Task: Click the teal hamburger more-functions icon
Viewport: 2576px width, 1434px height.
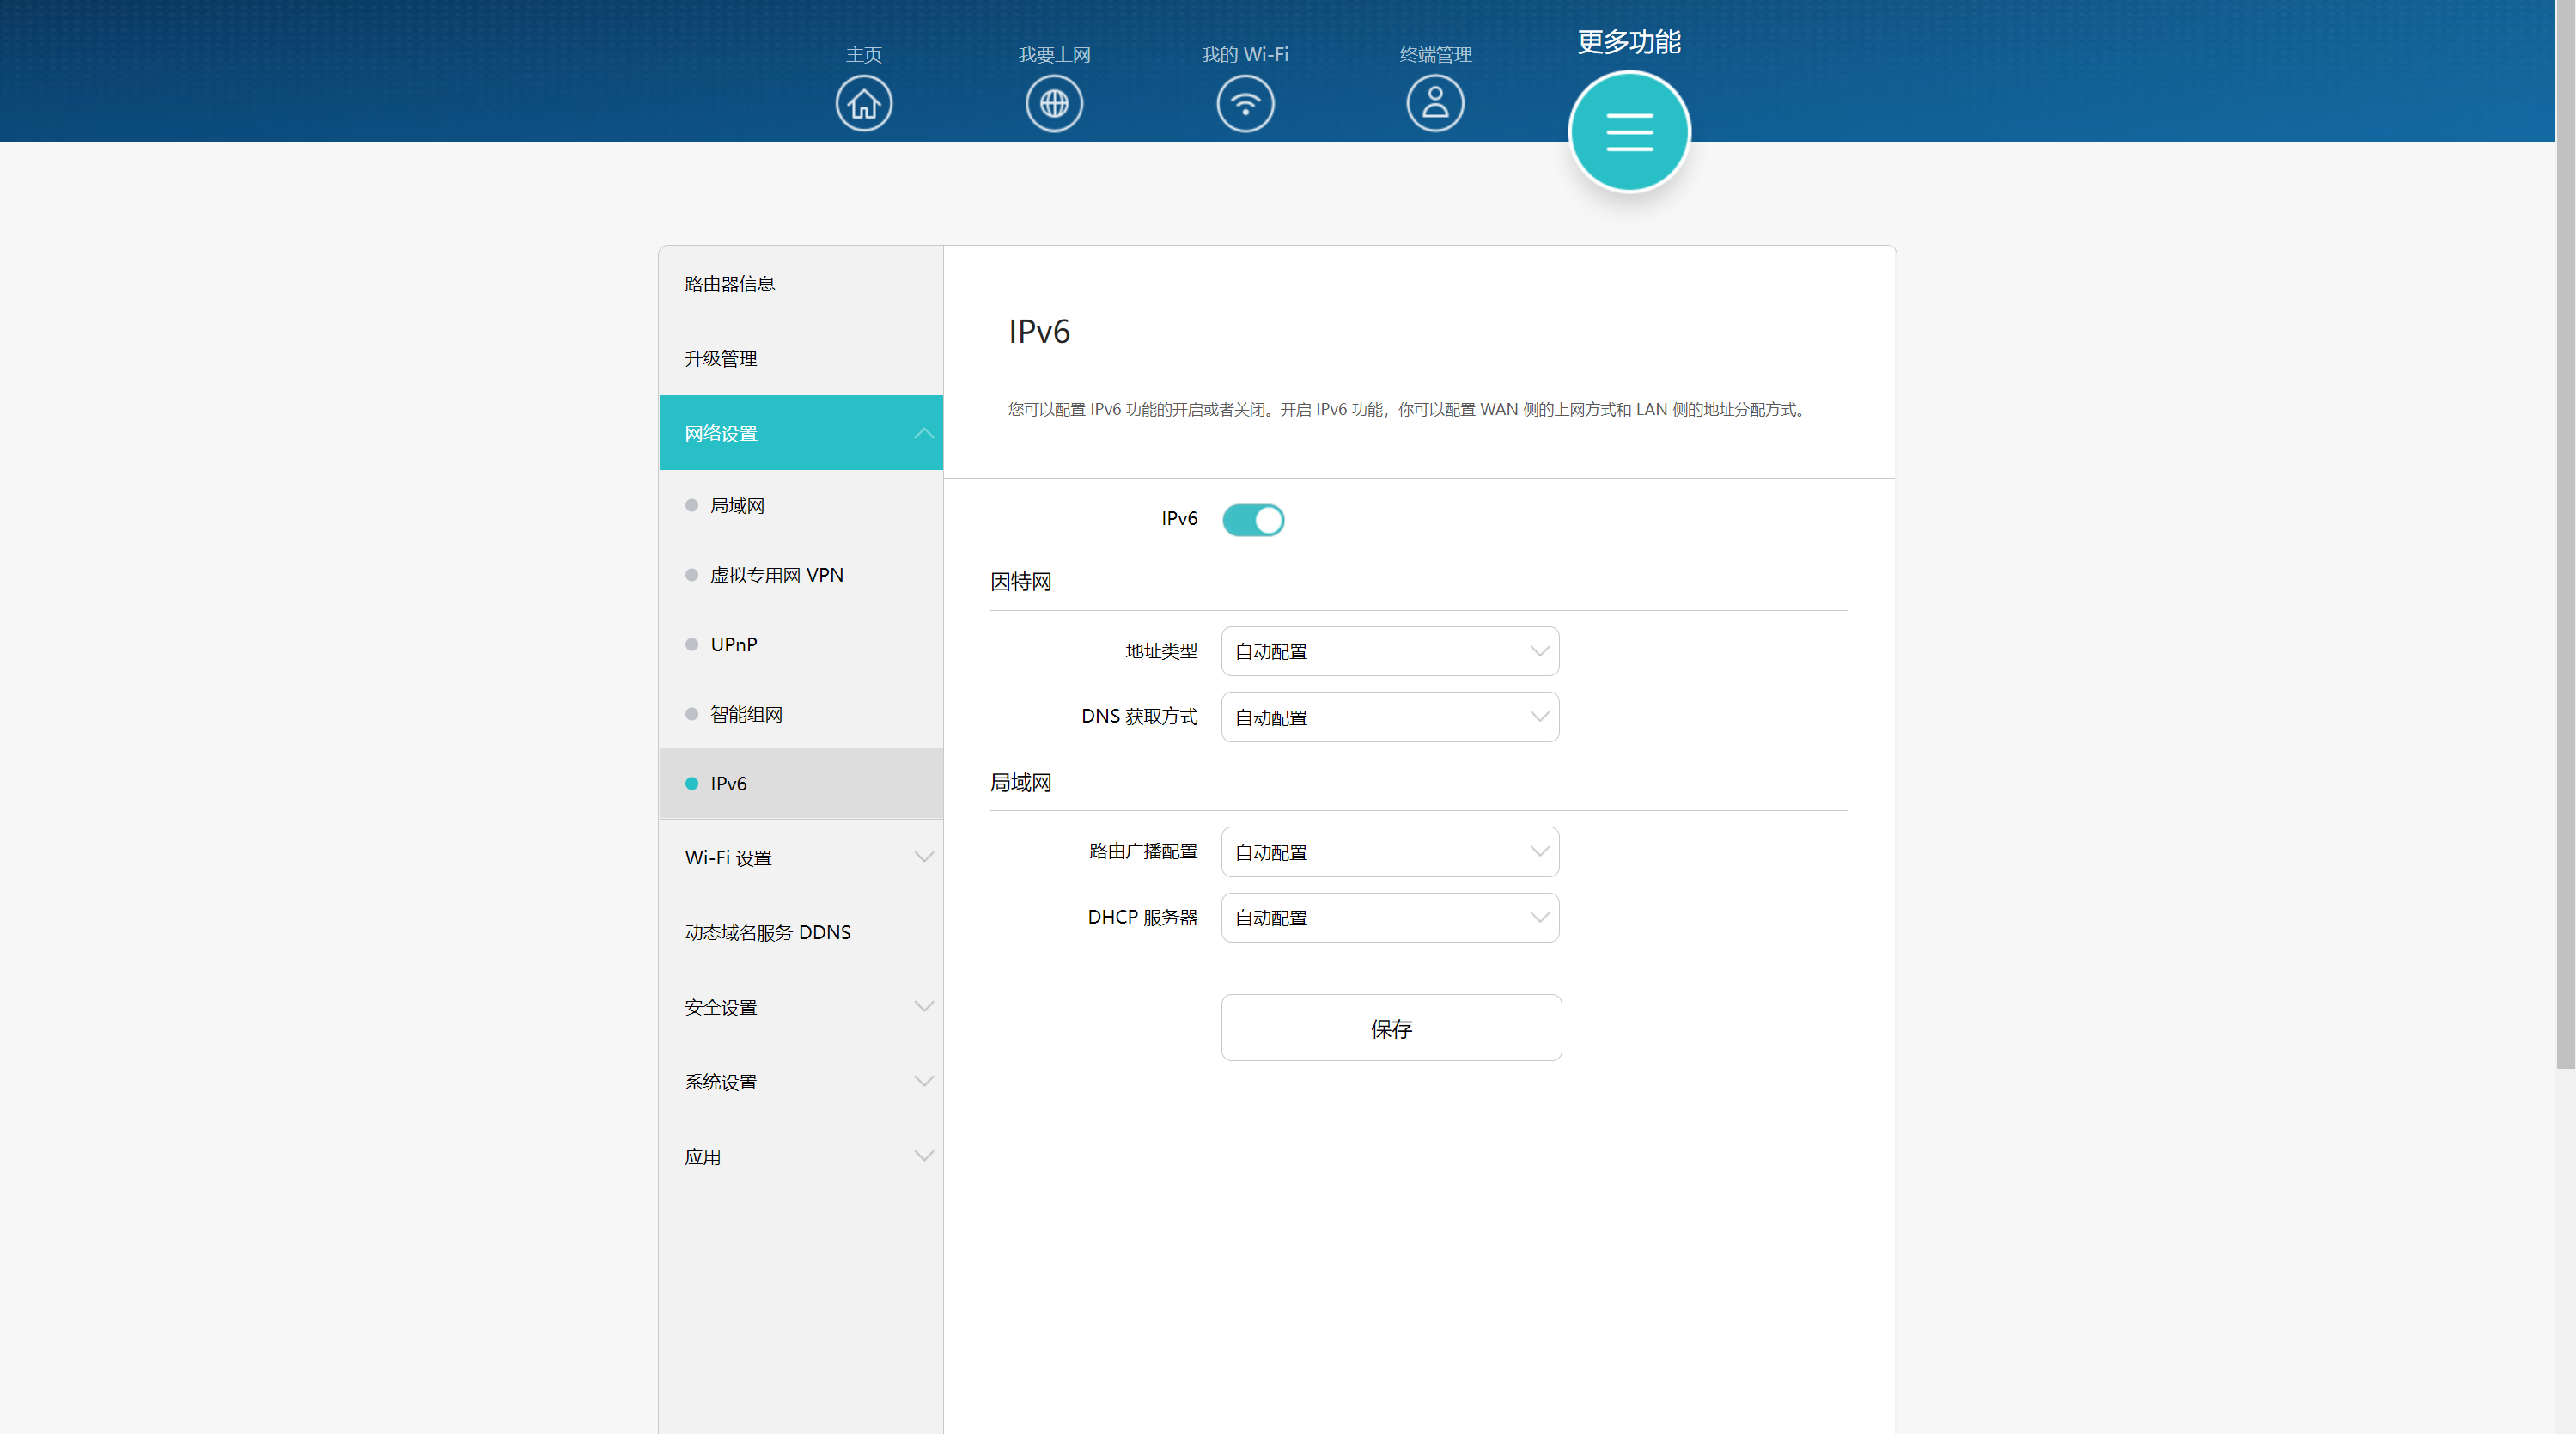Action: [1629, 132]
